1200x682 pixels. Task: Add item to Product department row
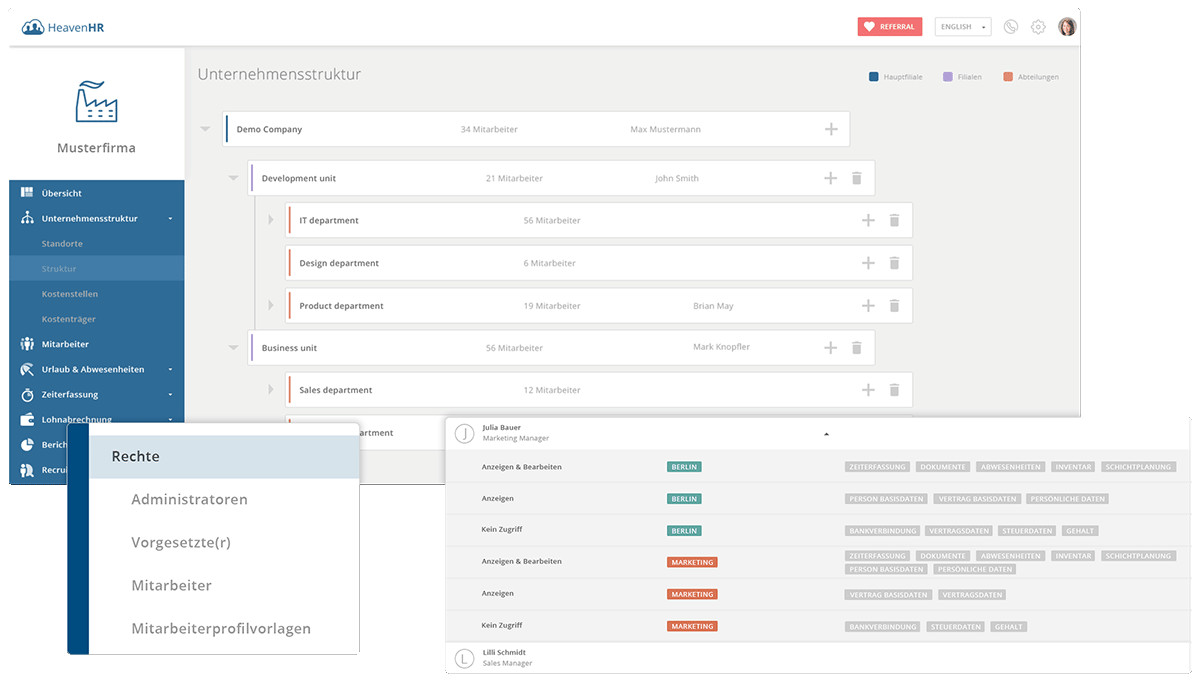pyautogui.click(x=868, y=306)
